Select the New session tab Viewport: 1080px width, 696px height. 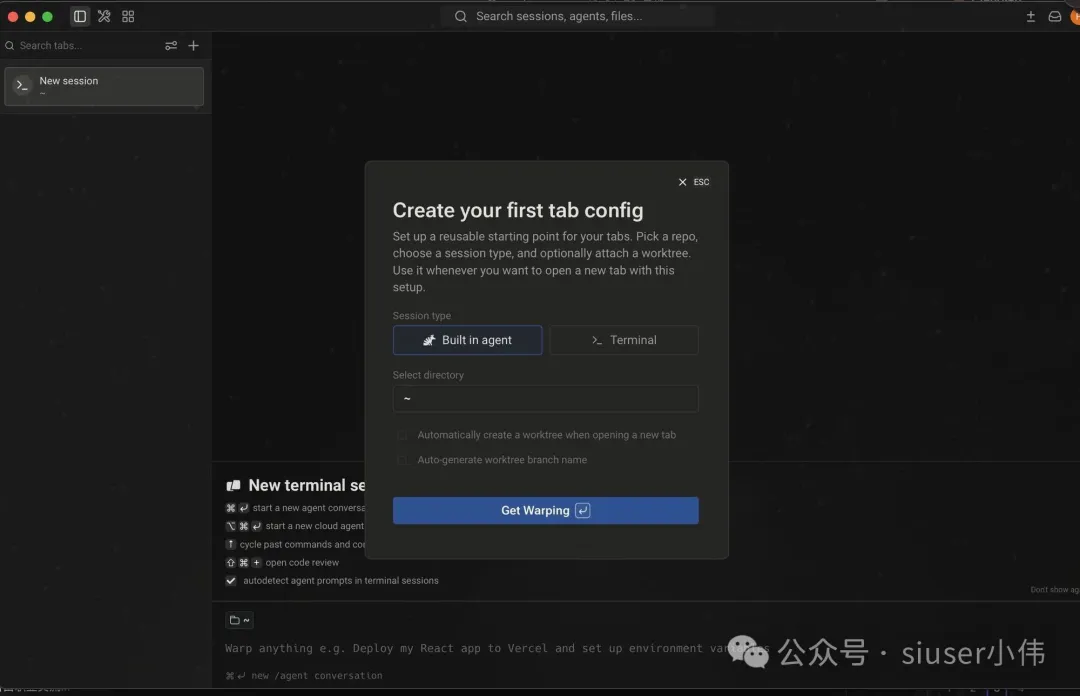(x=104, y=86)
